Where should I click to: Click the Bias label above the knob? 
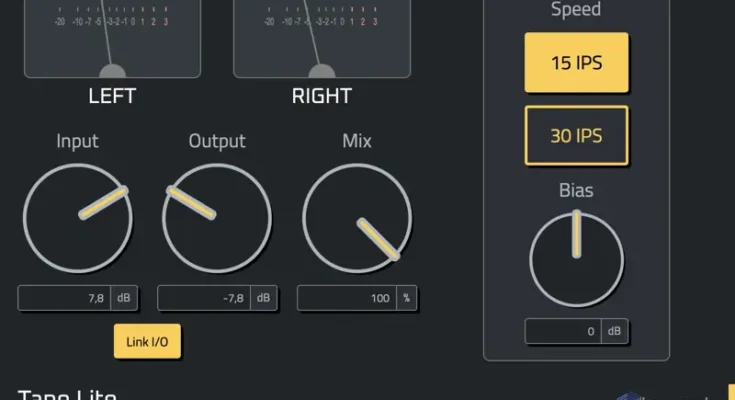[x=576, y=190]
